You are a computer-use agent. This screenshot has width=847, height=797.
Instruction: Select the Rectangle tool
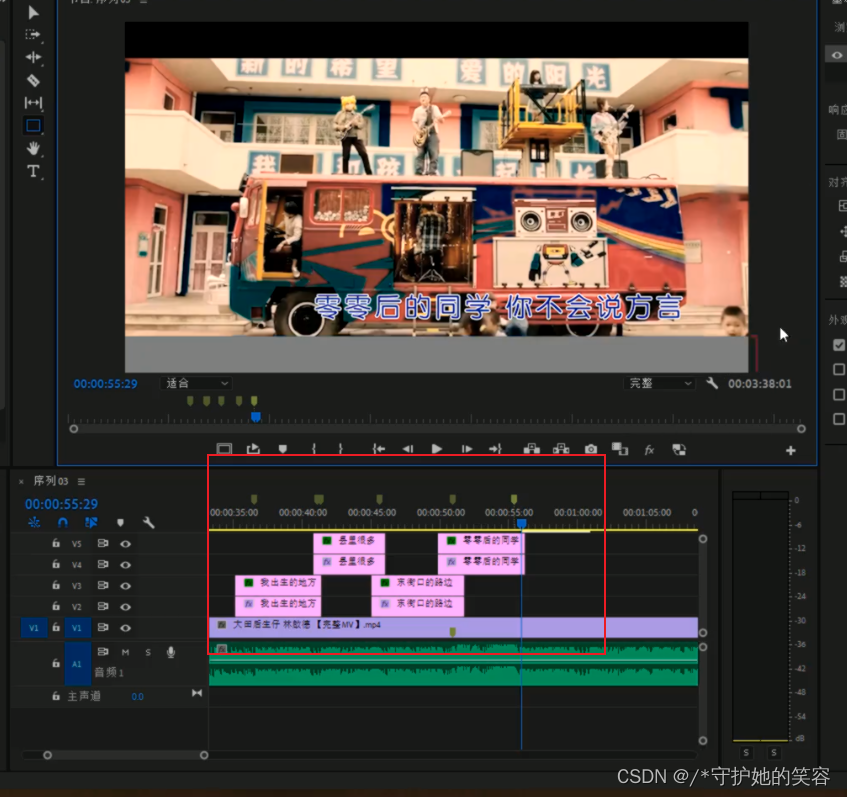(x=33, y=125)
